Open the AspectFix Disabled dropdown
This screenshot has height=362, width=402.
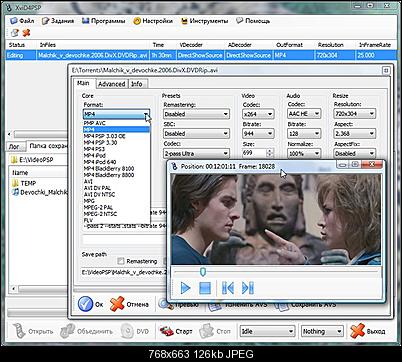[x=355, y=154]
